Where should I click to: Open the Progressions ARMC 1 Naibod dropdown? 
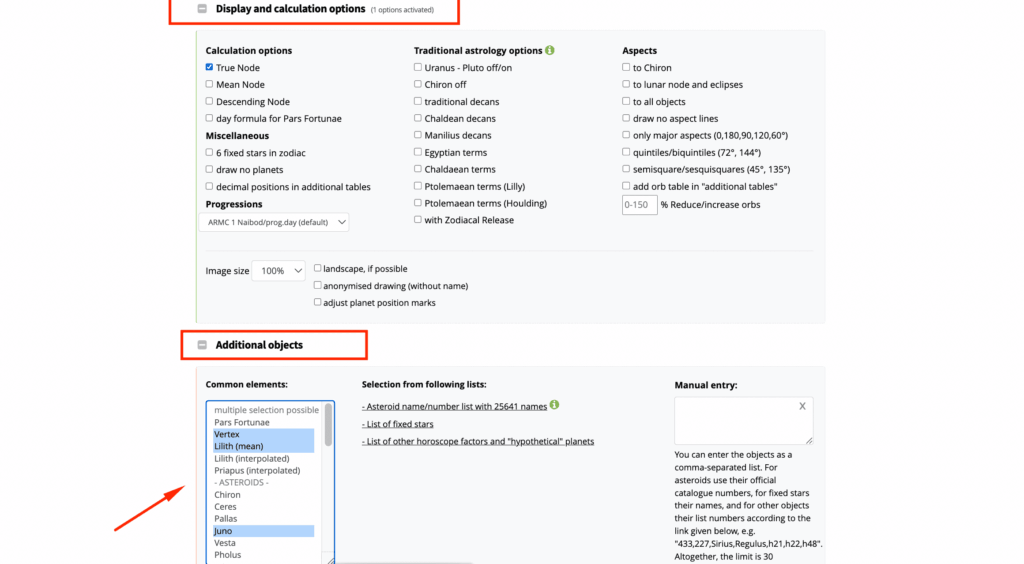(274, 222)
